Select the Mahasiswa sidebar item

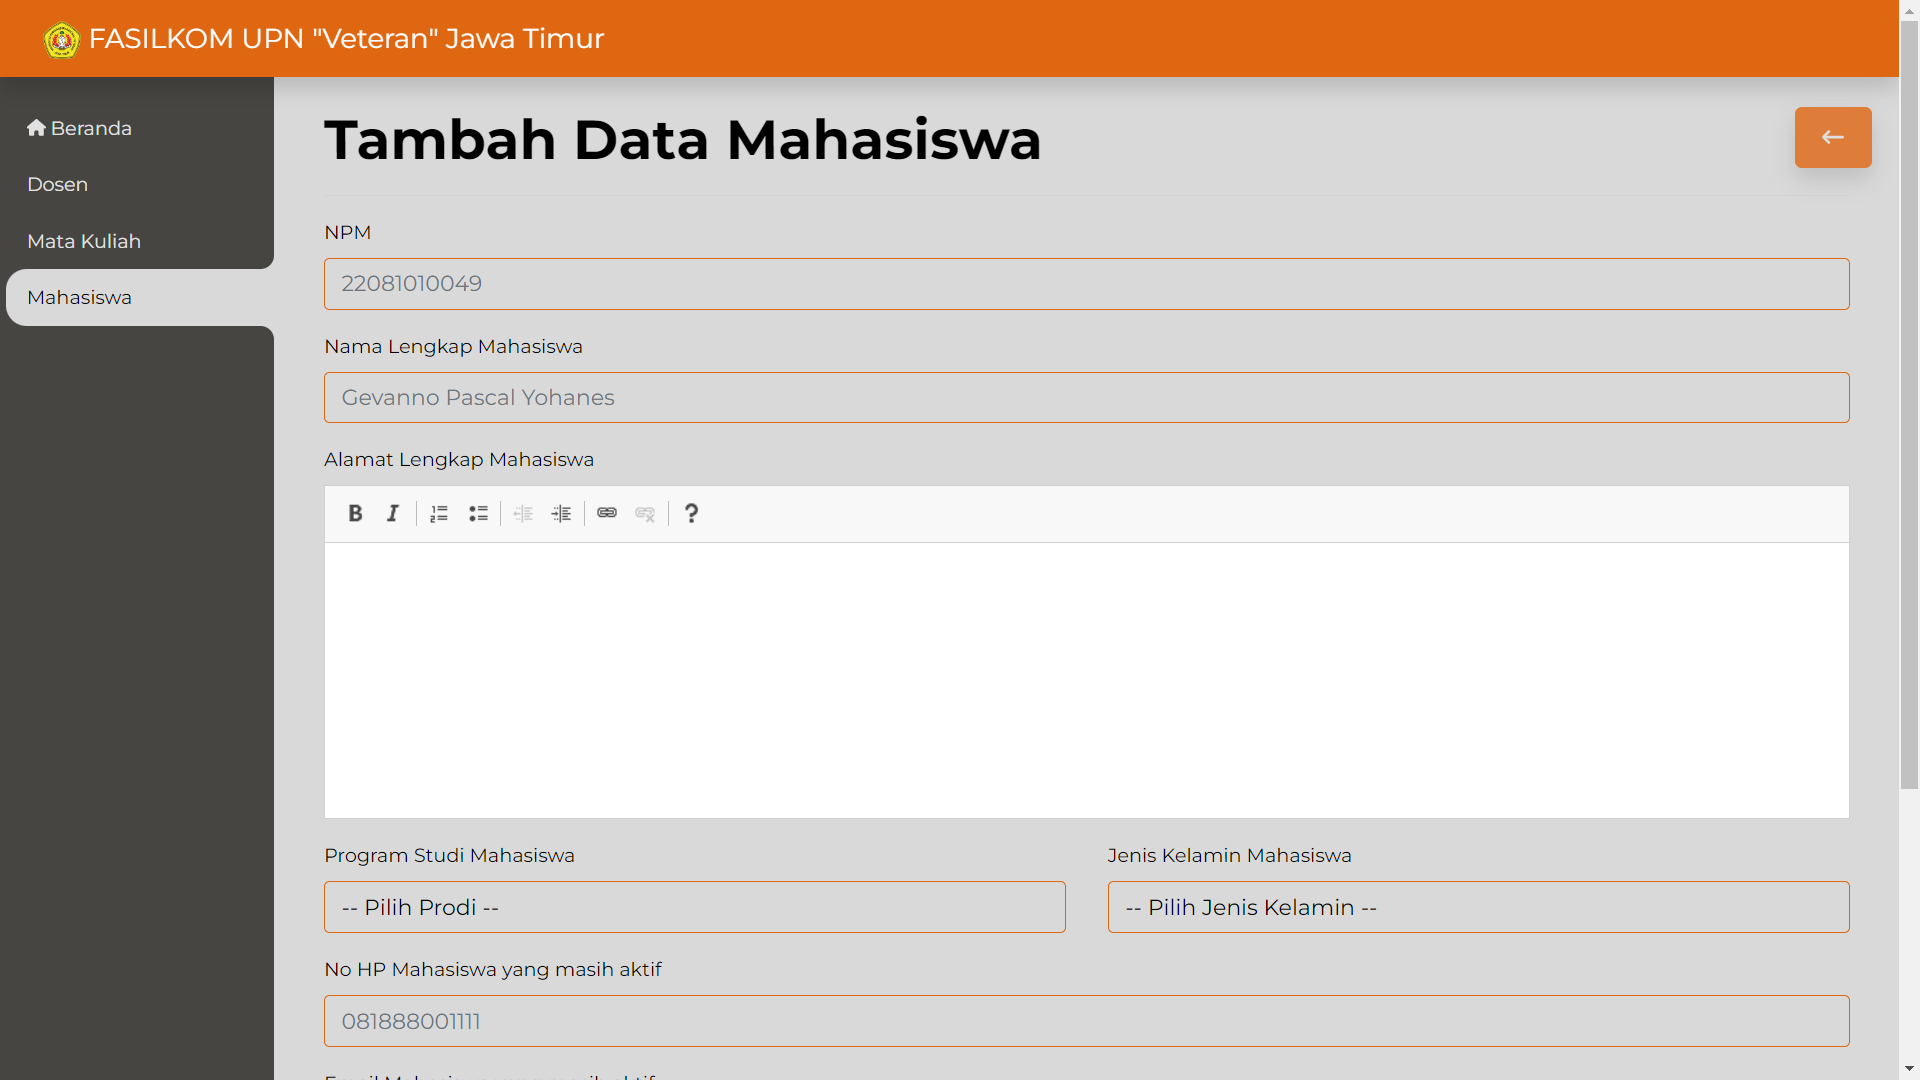click(140, 297)
